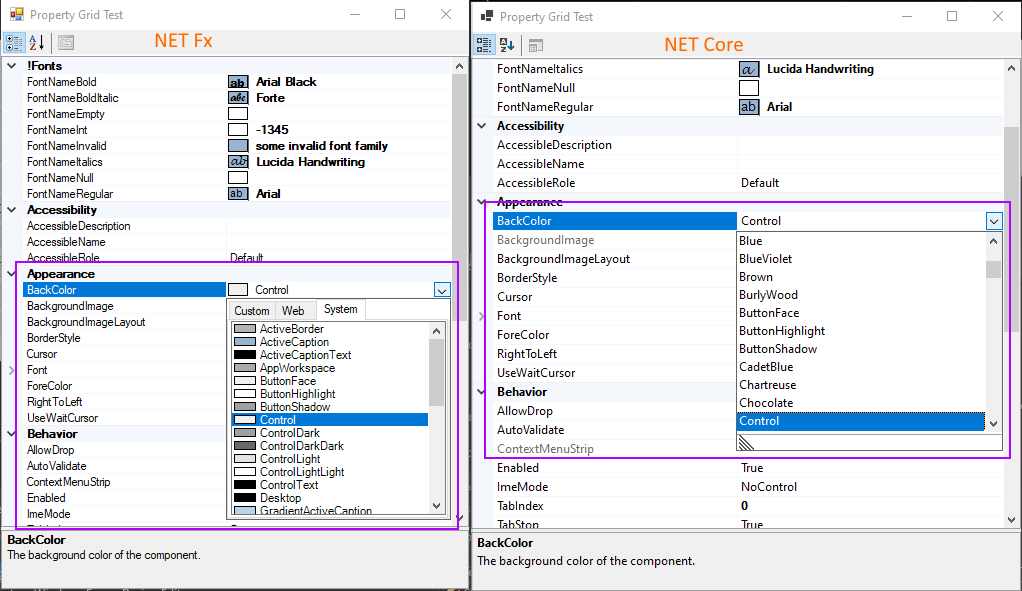1022x591 pixels.
Task: Click Arial font preview icon in NET Fx
Action: tap(238, 194)
